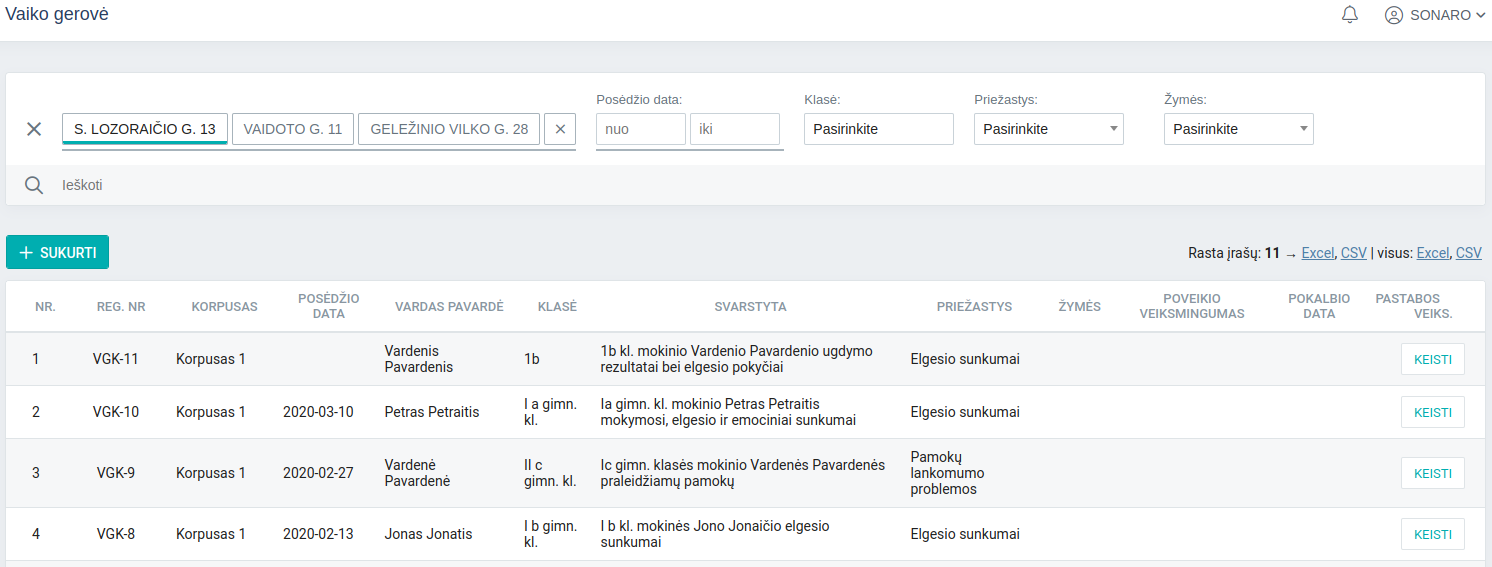This screenshot has width=1492, height=567.
Task: Open the SONARO user account menu
Action: (1435, 15)
